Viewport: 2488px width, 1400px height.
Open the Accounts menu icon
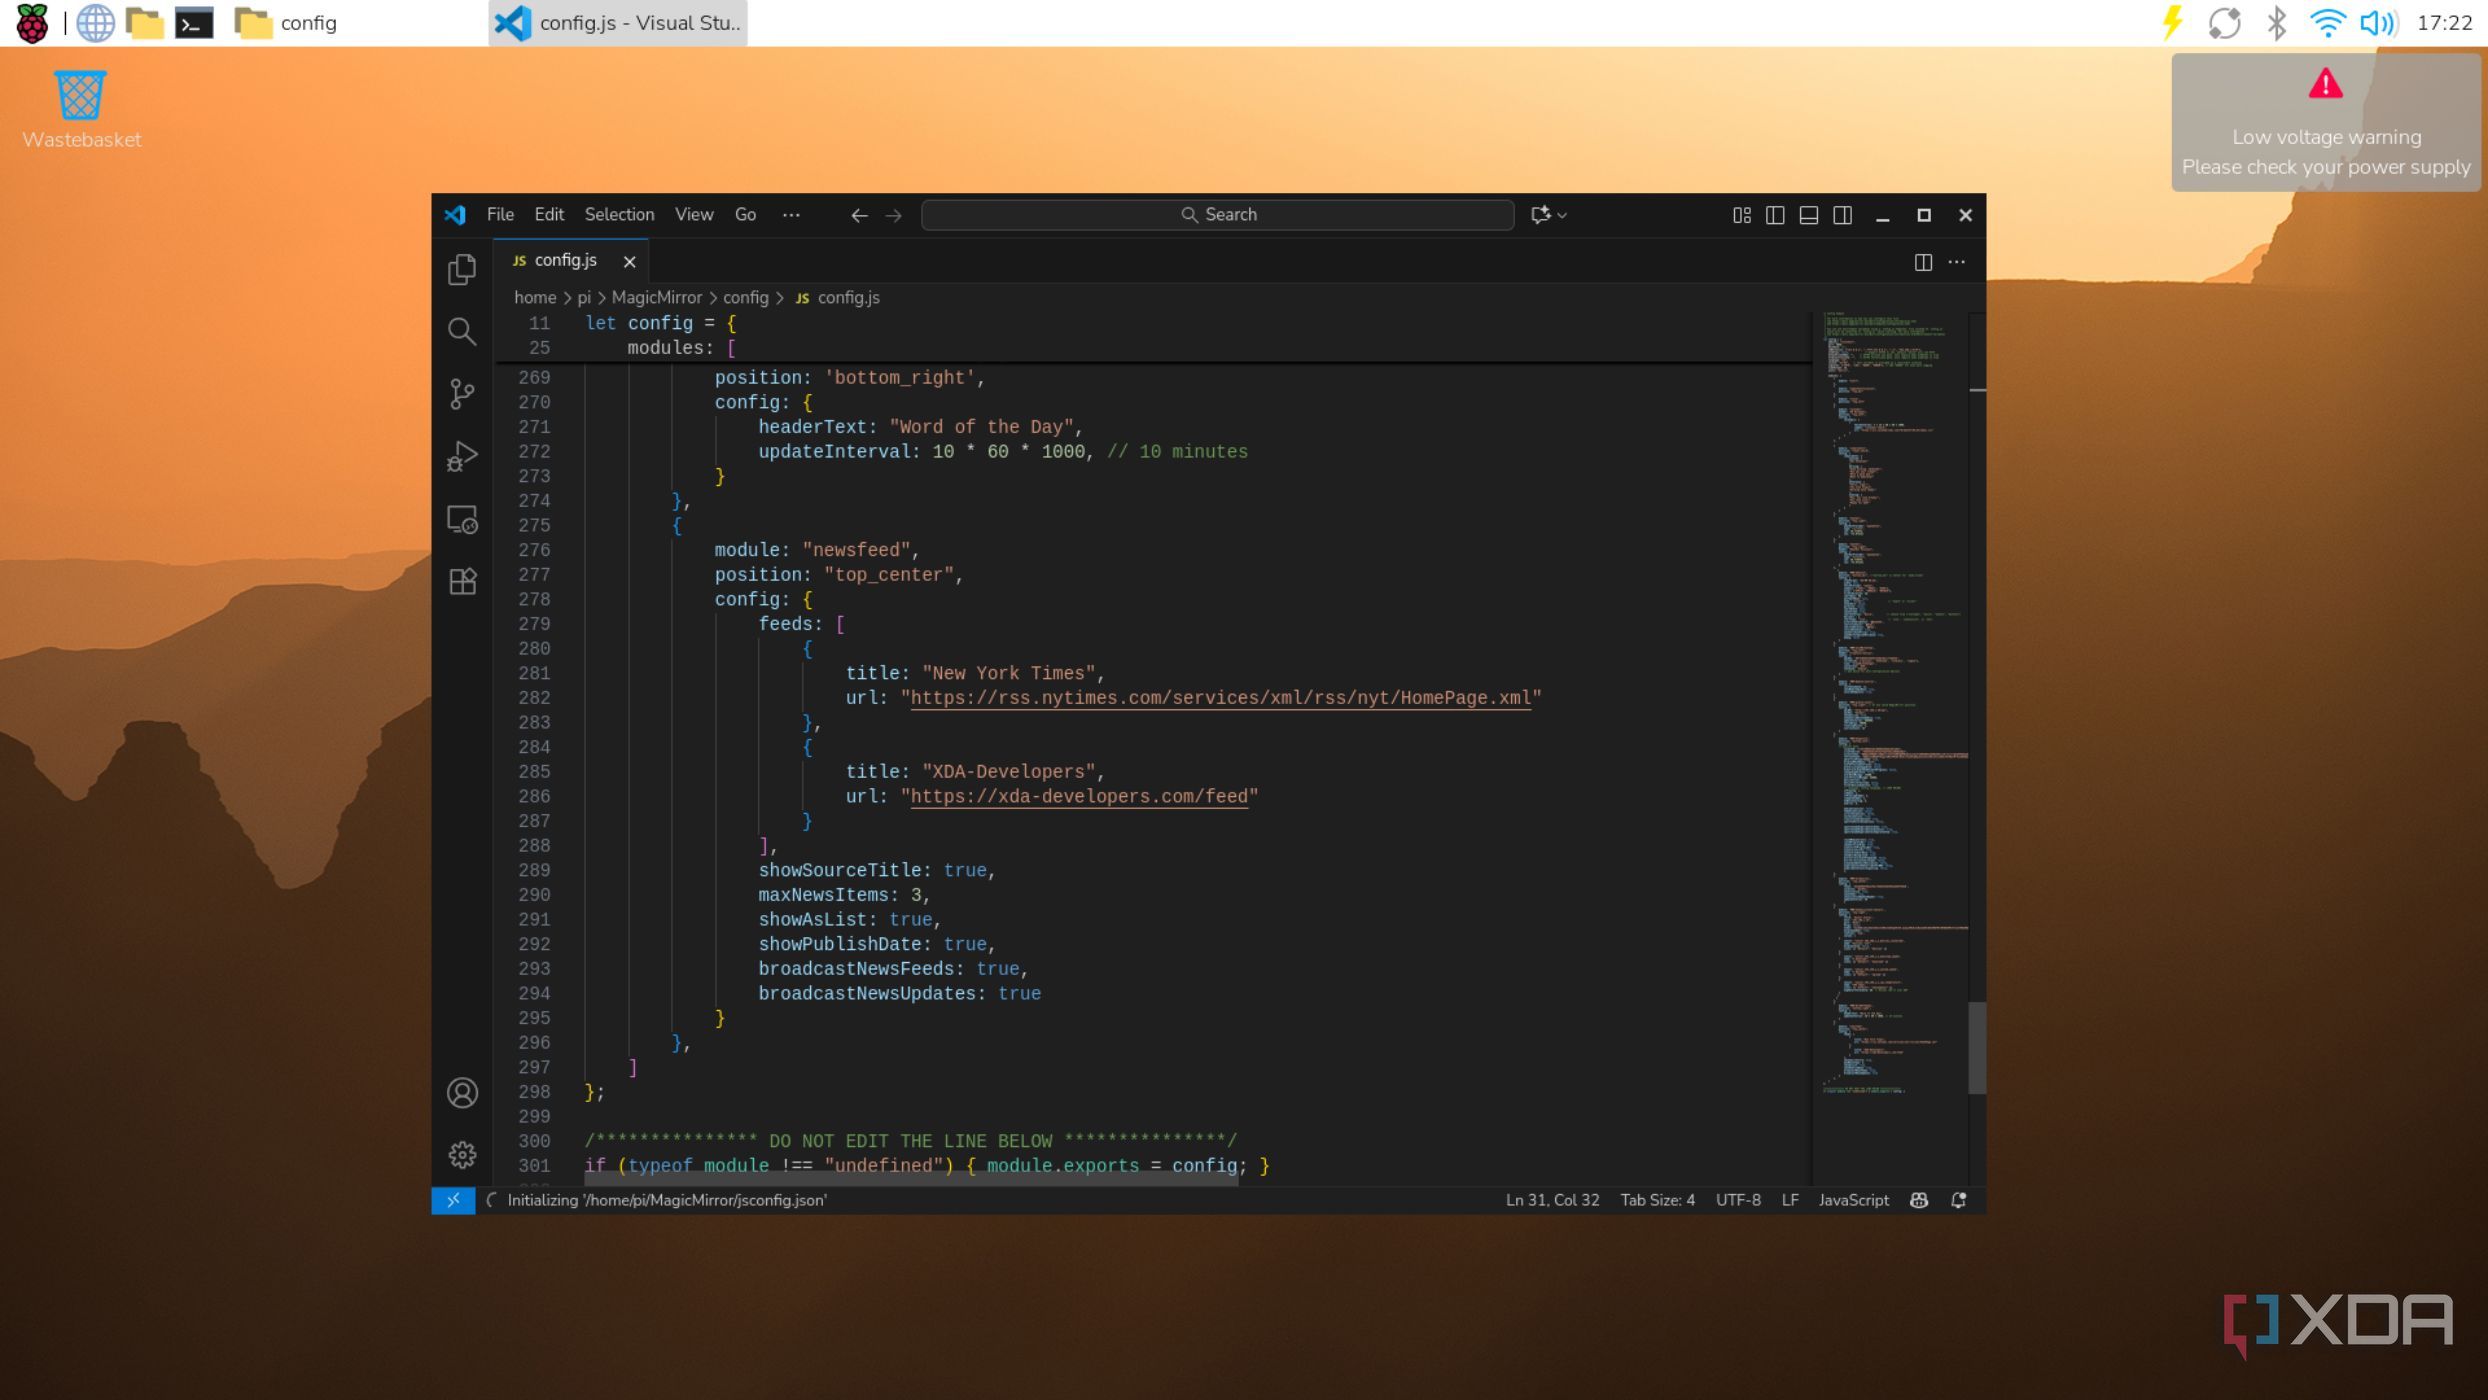pos(462,1093)
